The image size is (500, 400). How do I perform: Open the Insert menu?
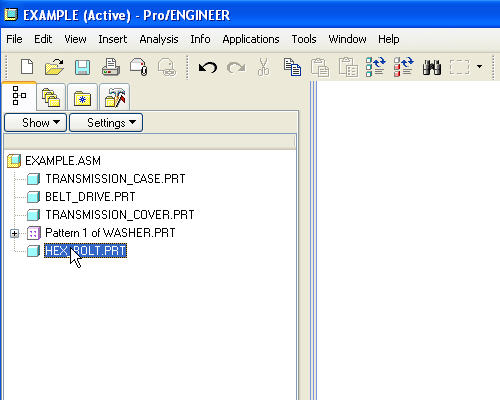[113, 39]
